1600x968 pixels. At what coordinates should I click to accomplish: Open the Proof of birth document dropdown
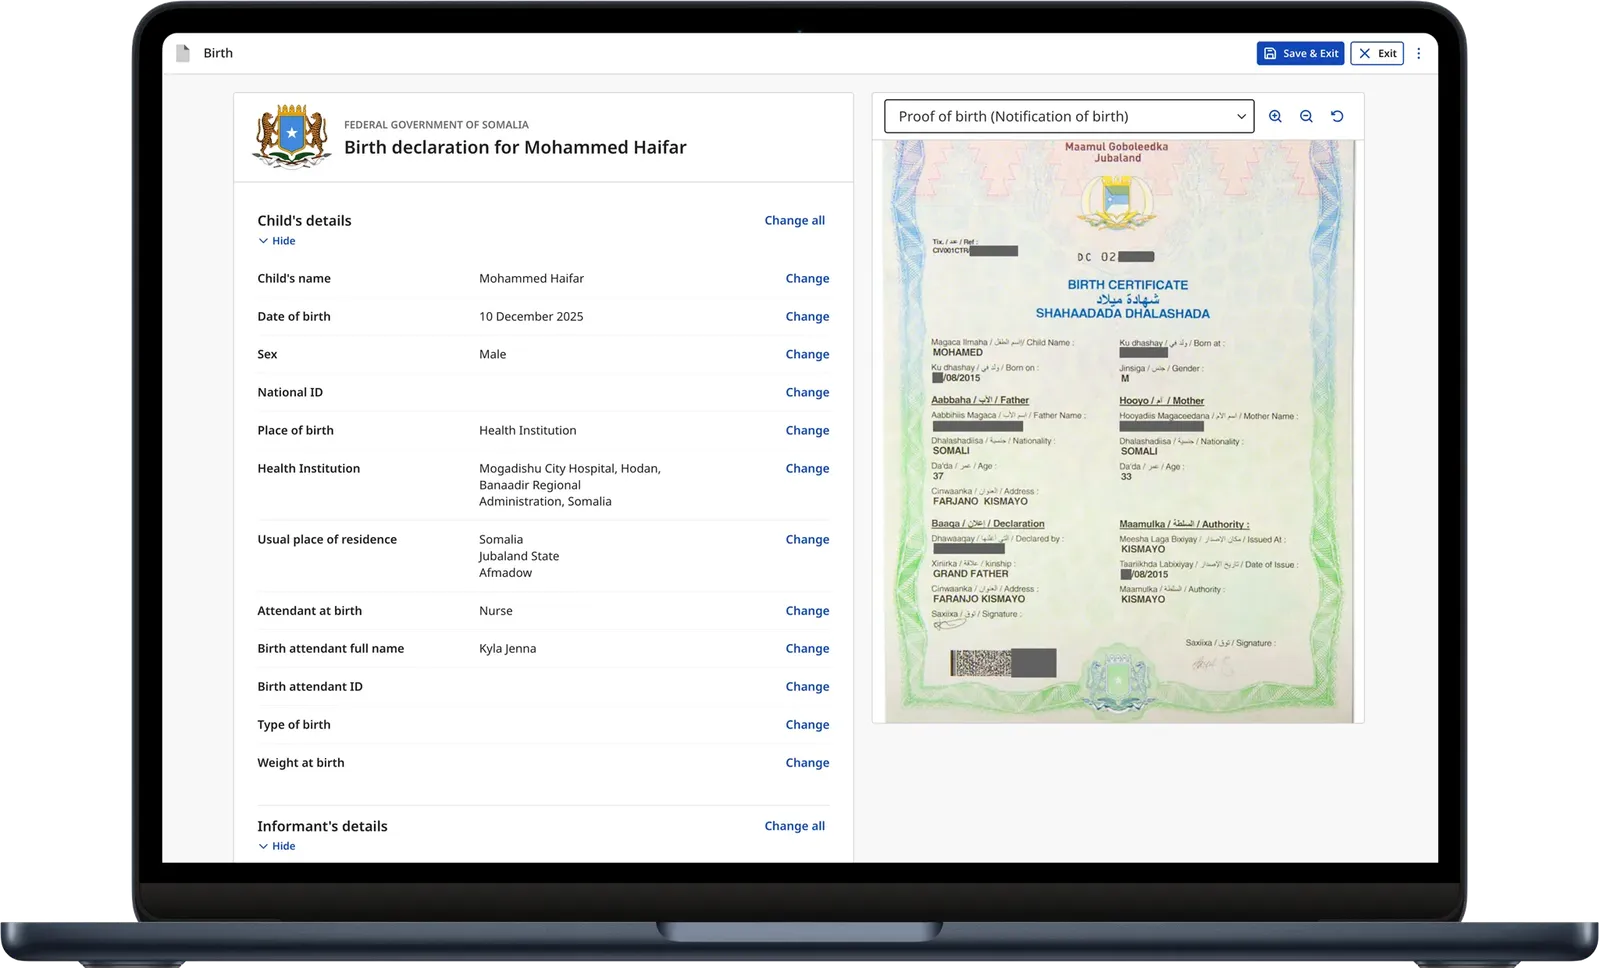click(x=1069, y=116)
